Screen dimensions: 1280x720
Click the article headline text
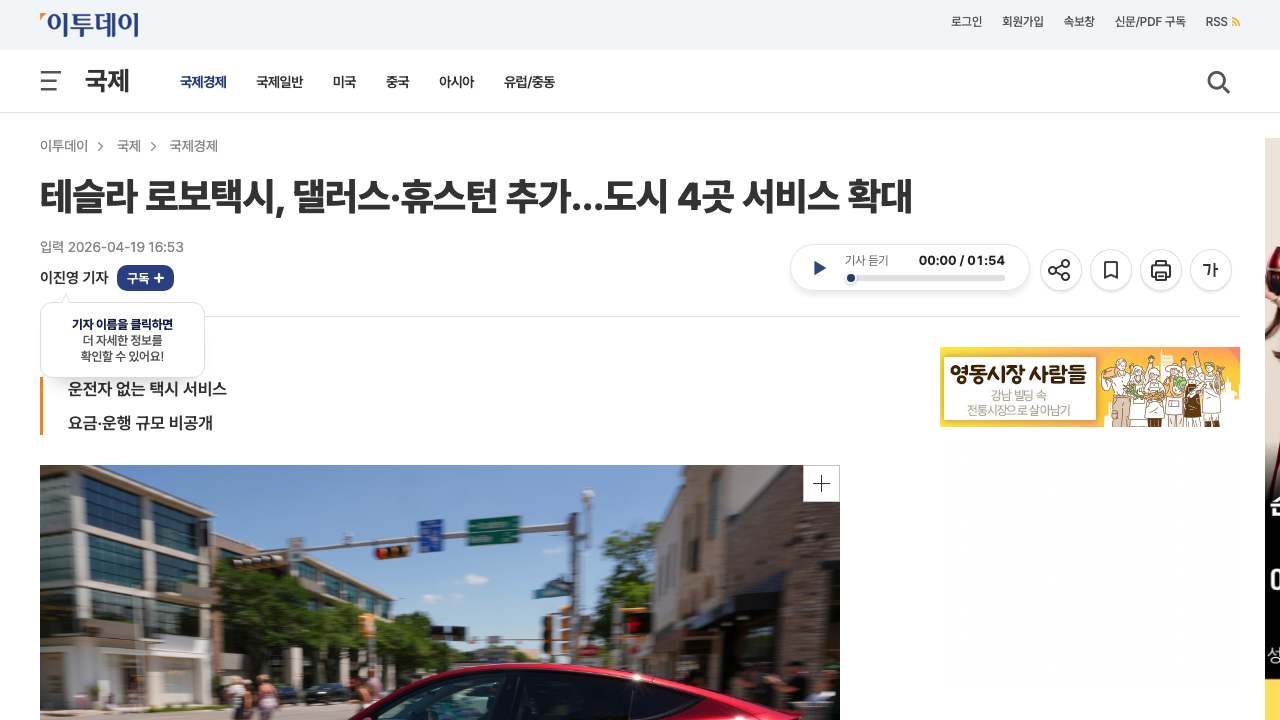(476, 197)
